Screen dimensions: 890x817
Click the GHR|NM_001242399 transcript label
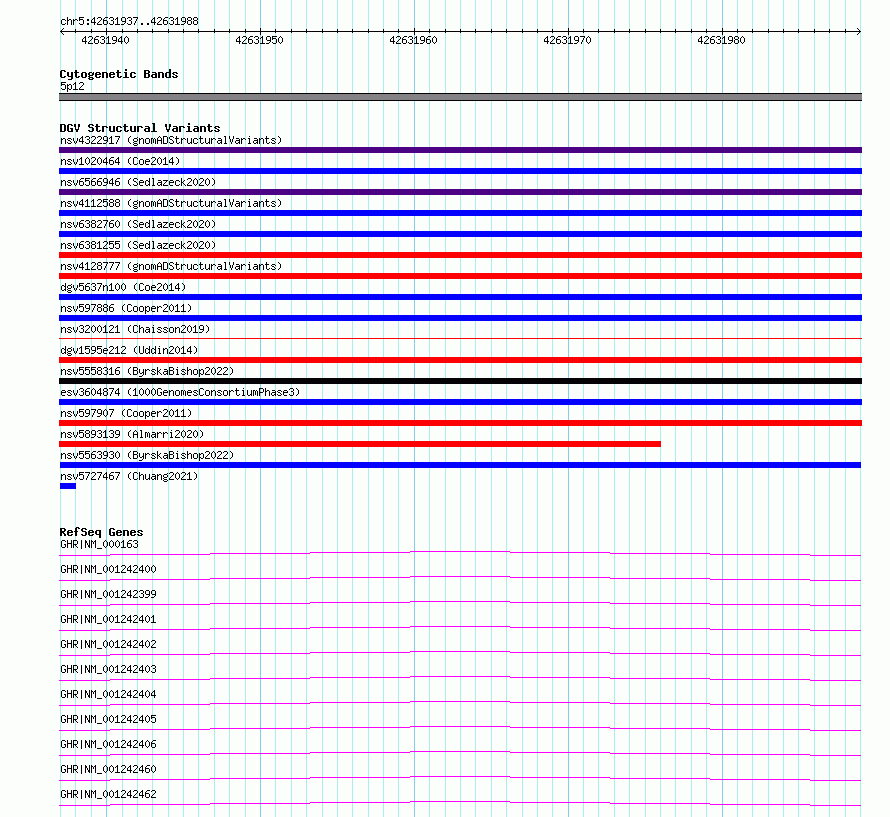coord(108,594)
